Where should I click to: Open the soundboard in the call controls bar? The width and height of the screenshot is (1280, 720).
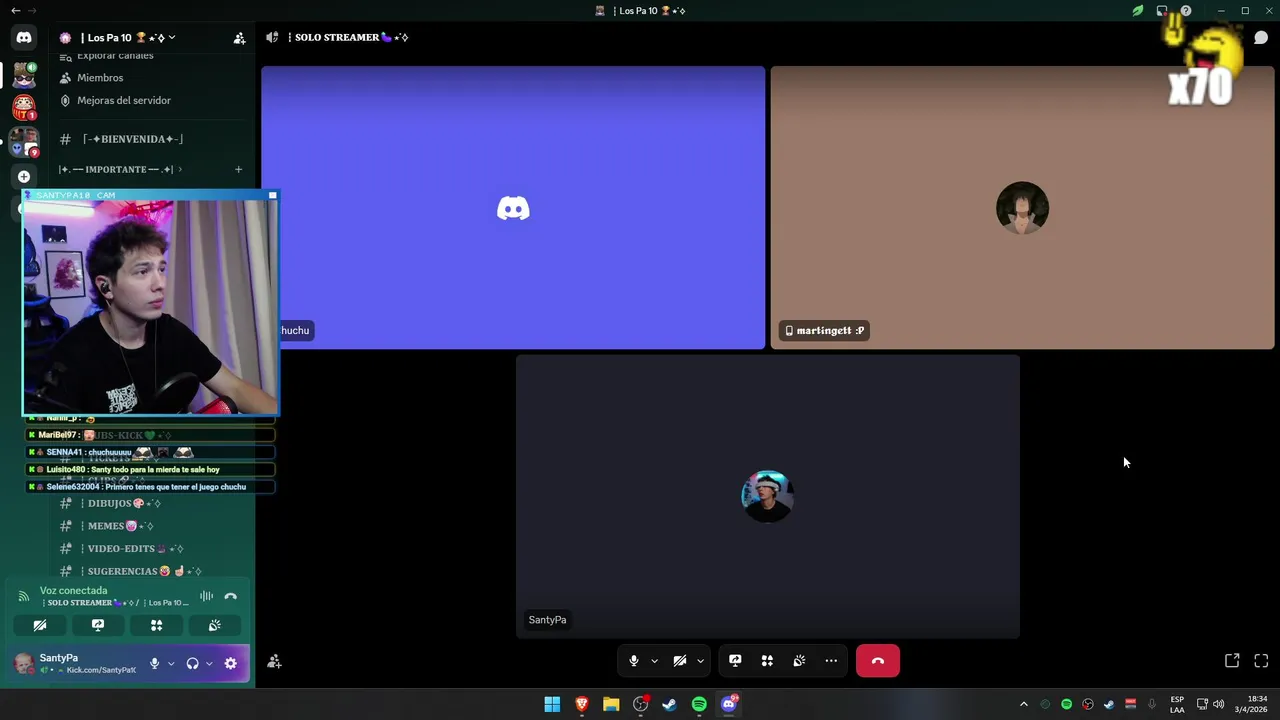799,661
